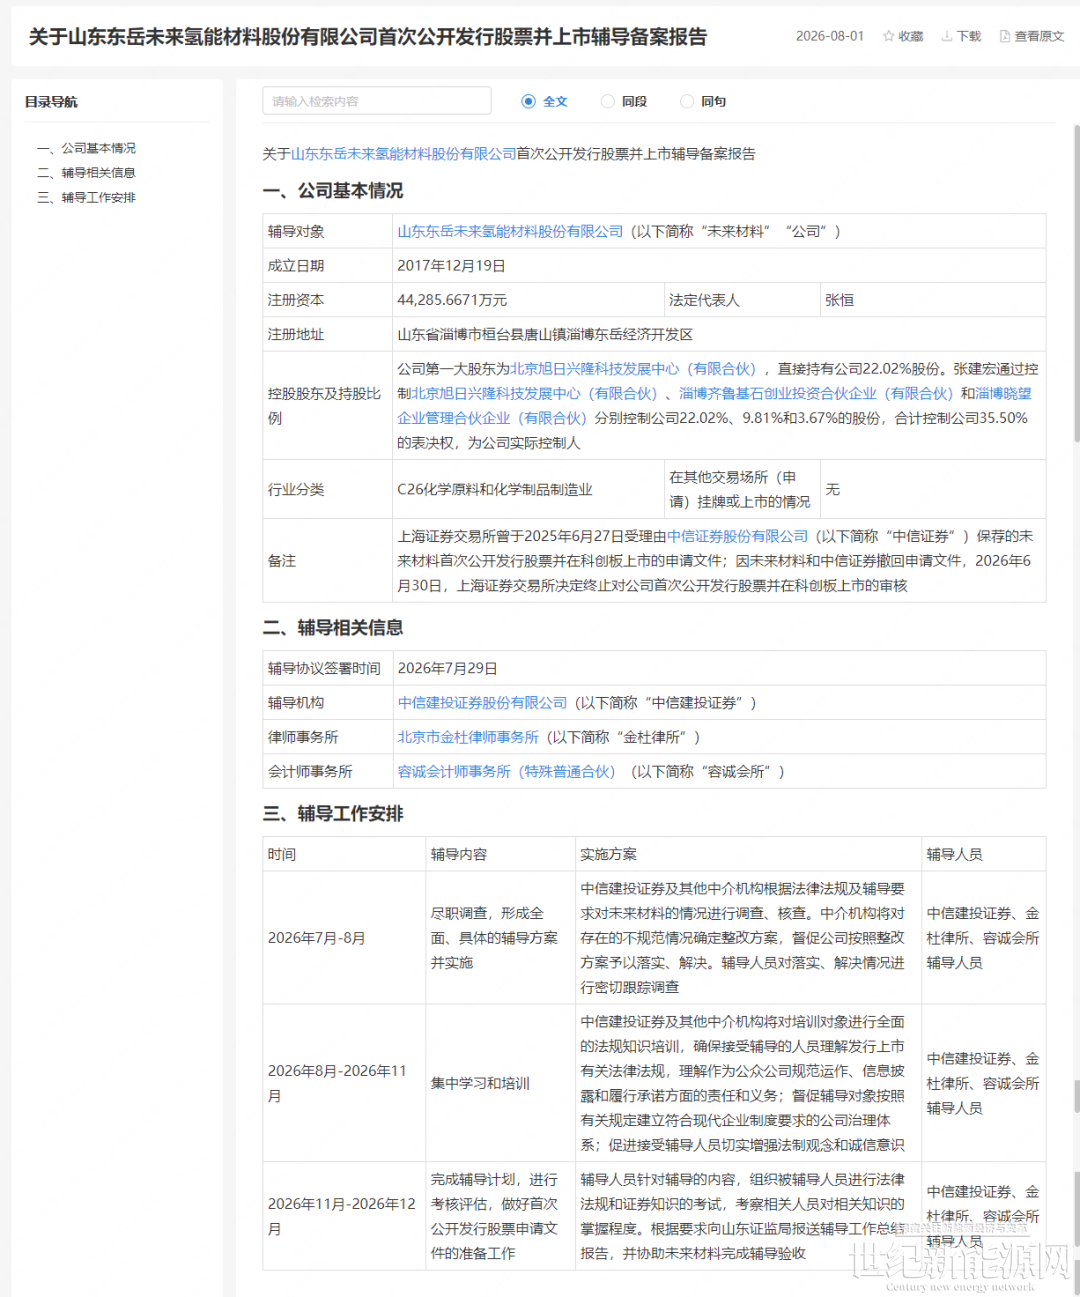
Task: Click the 成立日期 value 2017年12月19日
Action: (451, 266)
